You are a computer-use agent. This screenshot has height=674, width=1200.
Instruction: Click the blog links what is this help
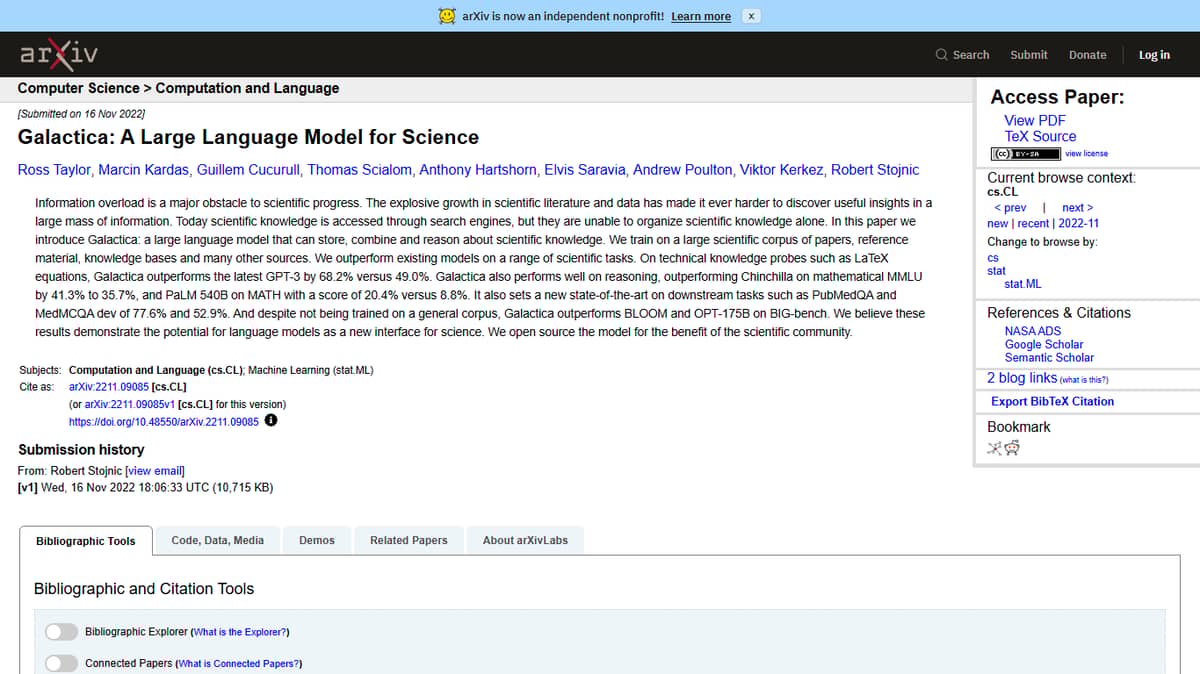click(x=1084, y=380)
